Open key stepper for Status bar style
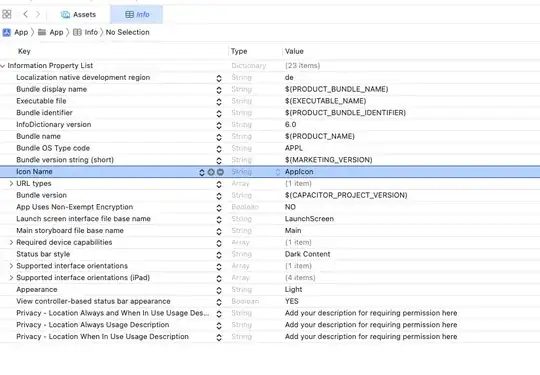540x375 pixels. [219, 255]
